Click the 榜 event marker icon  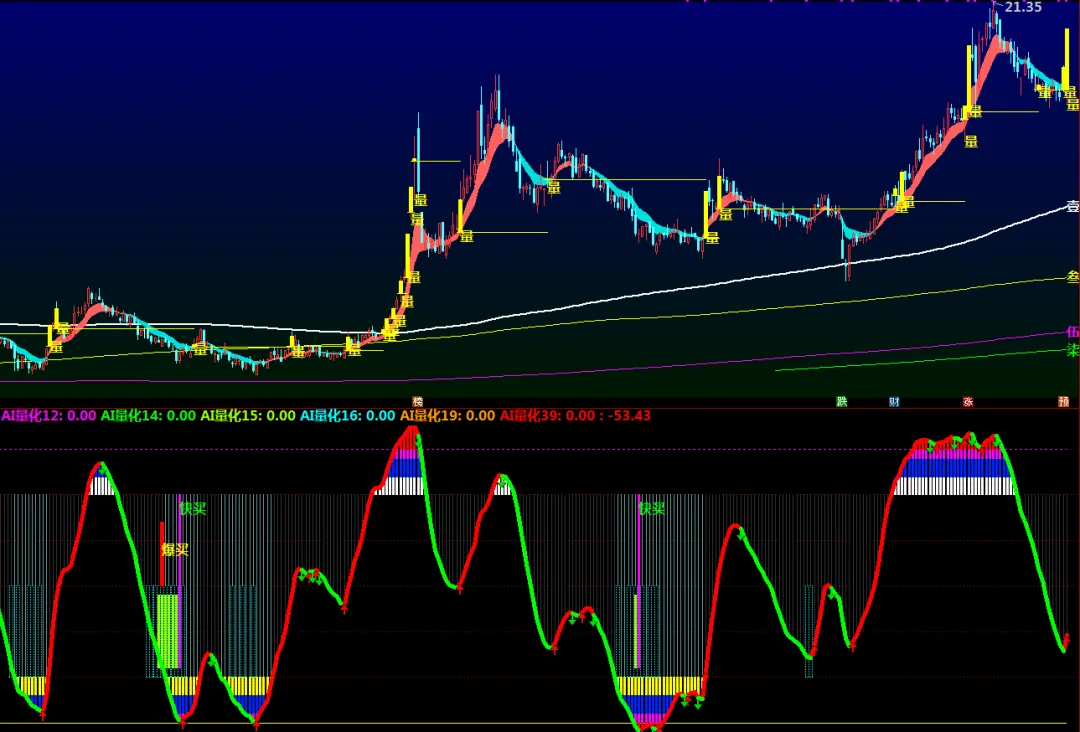tap(417, 401)
